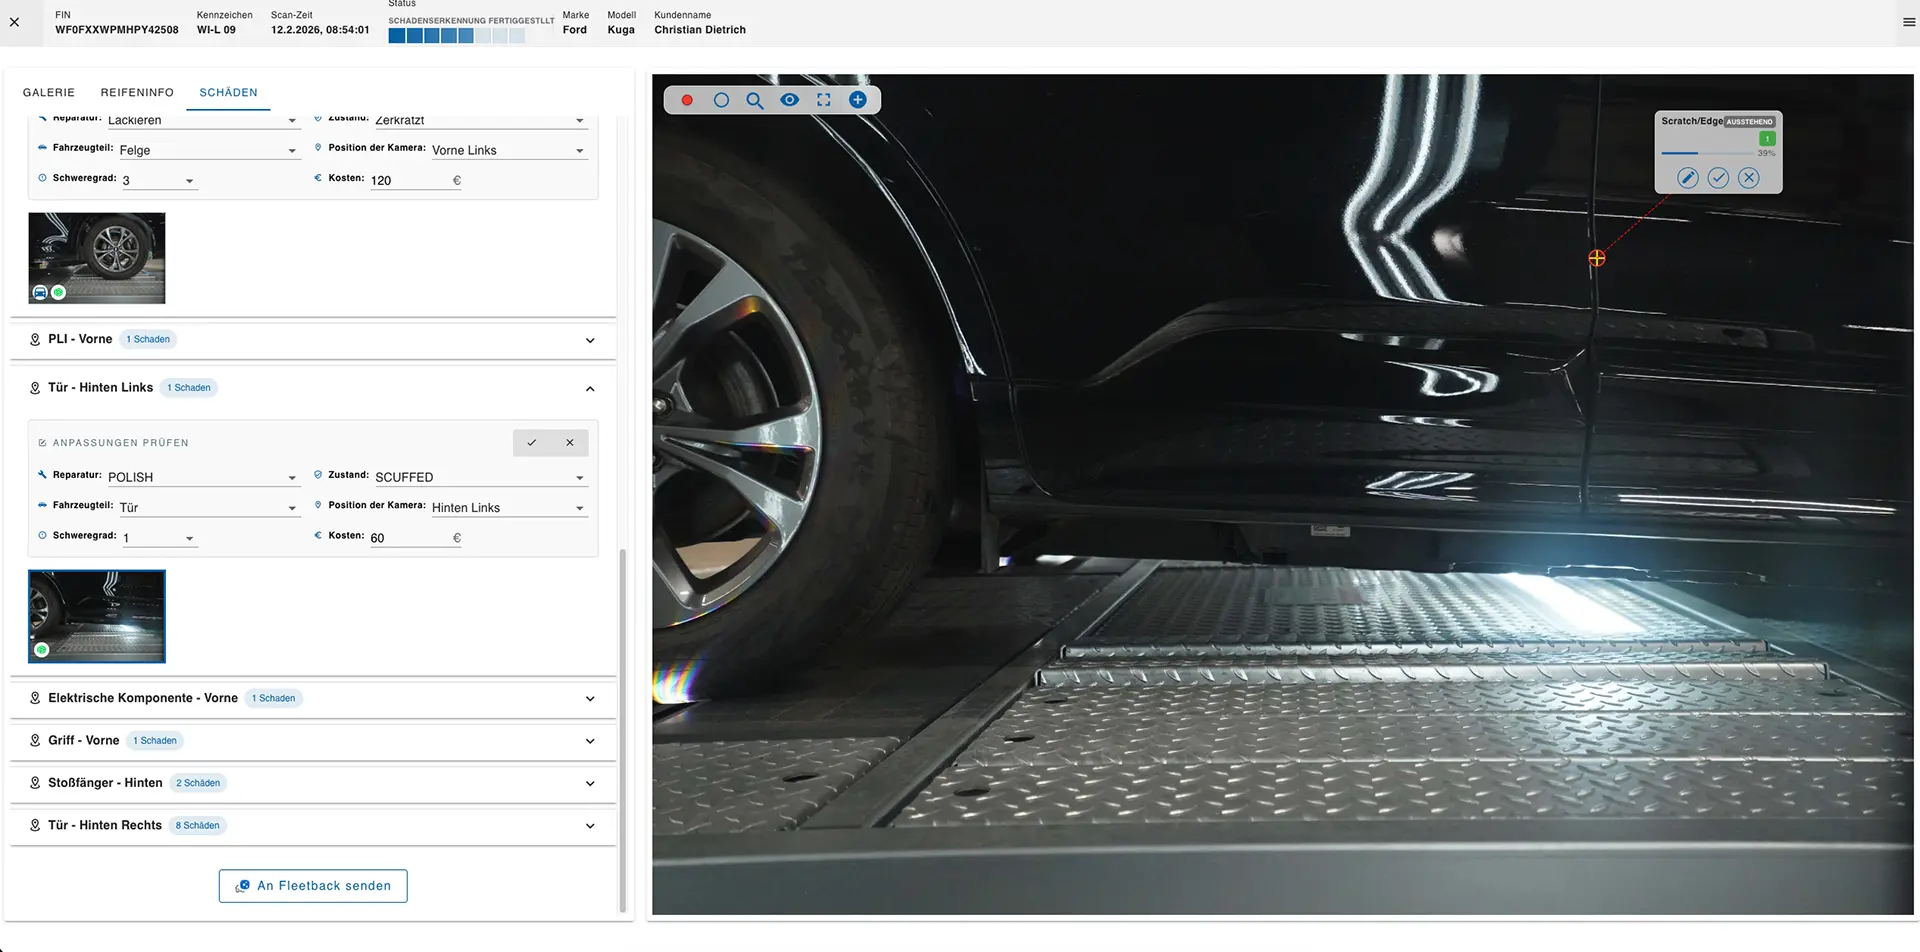Select the highlighted damage photo thumbnail
The width and height of the screenshot is (1920, 952).
96,616
